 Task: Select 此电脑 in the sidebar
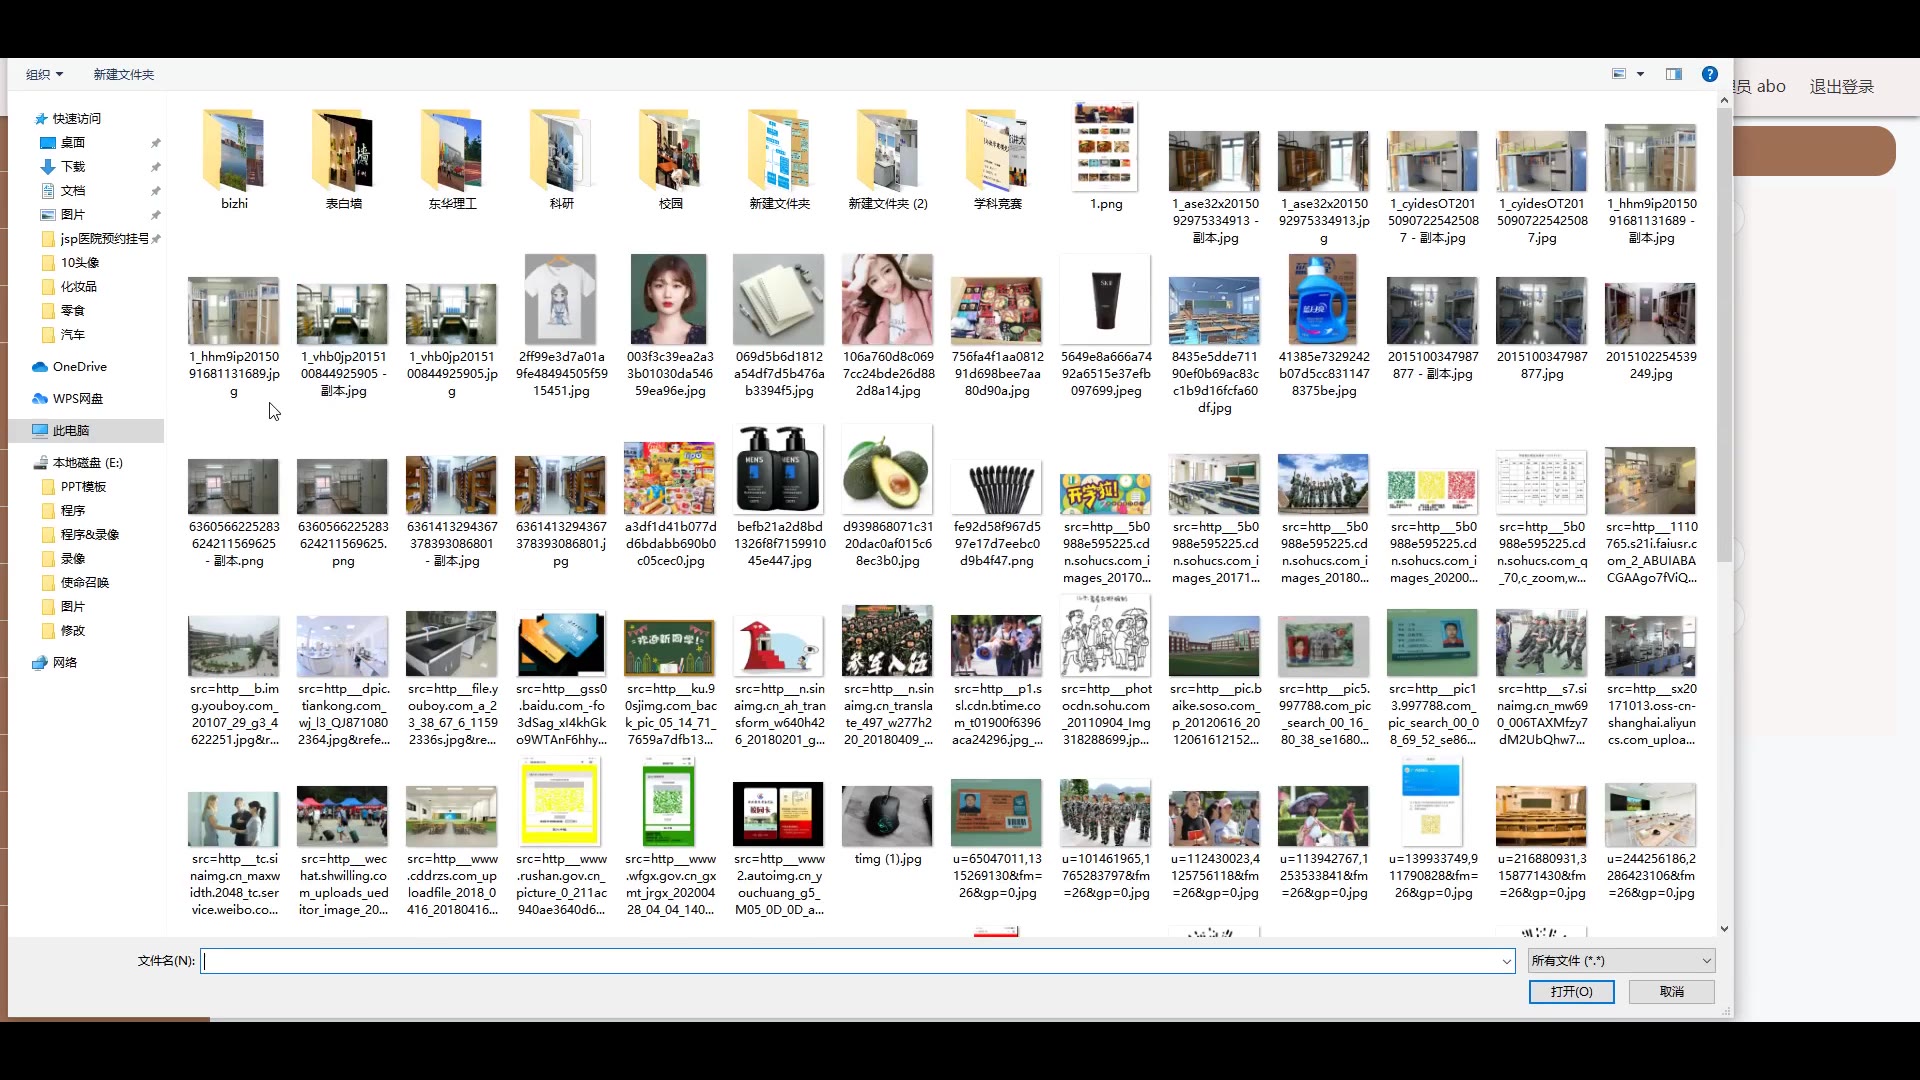tap(70, 431)
